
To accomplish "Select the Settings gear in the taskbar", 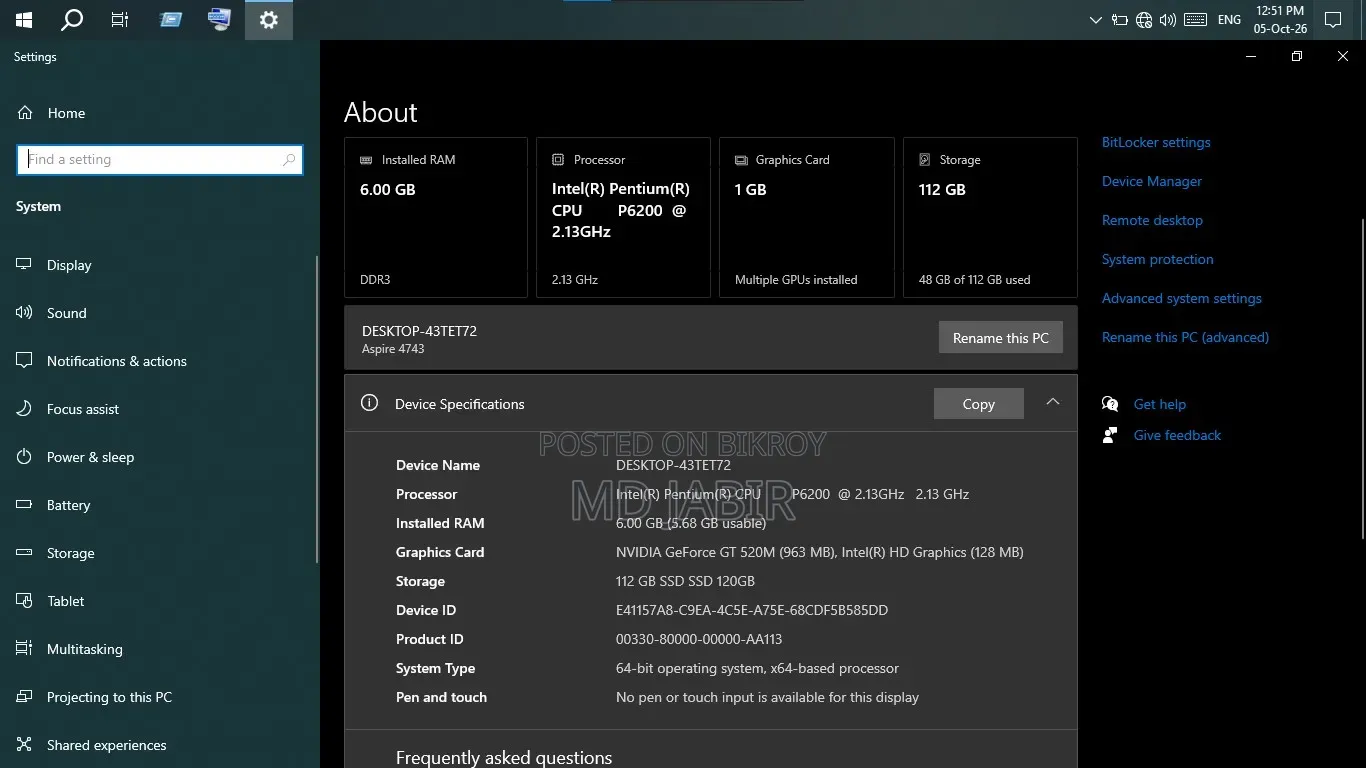I will (268, 19).
